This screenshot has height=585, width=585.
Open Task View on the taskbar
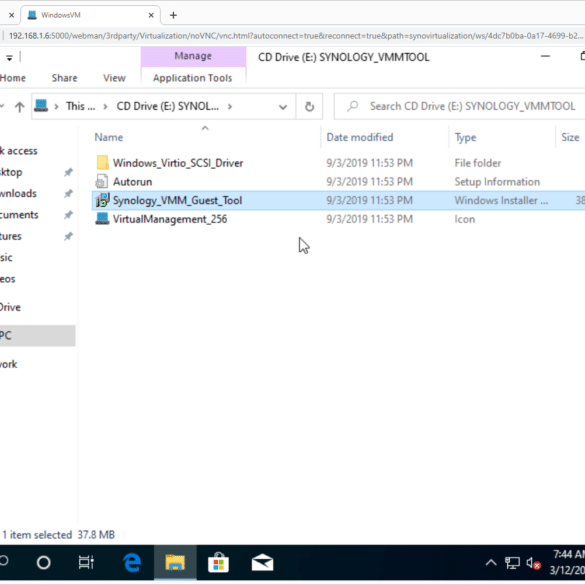pyautogui.click(x=86, y=563)
